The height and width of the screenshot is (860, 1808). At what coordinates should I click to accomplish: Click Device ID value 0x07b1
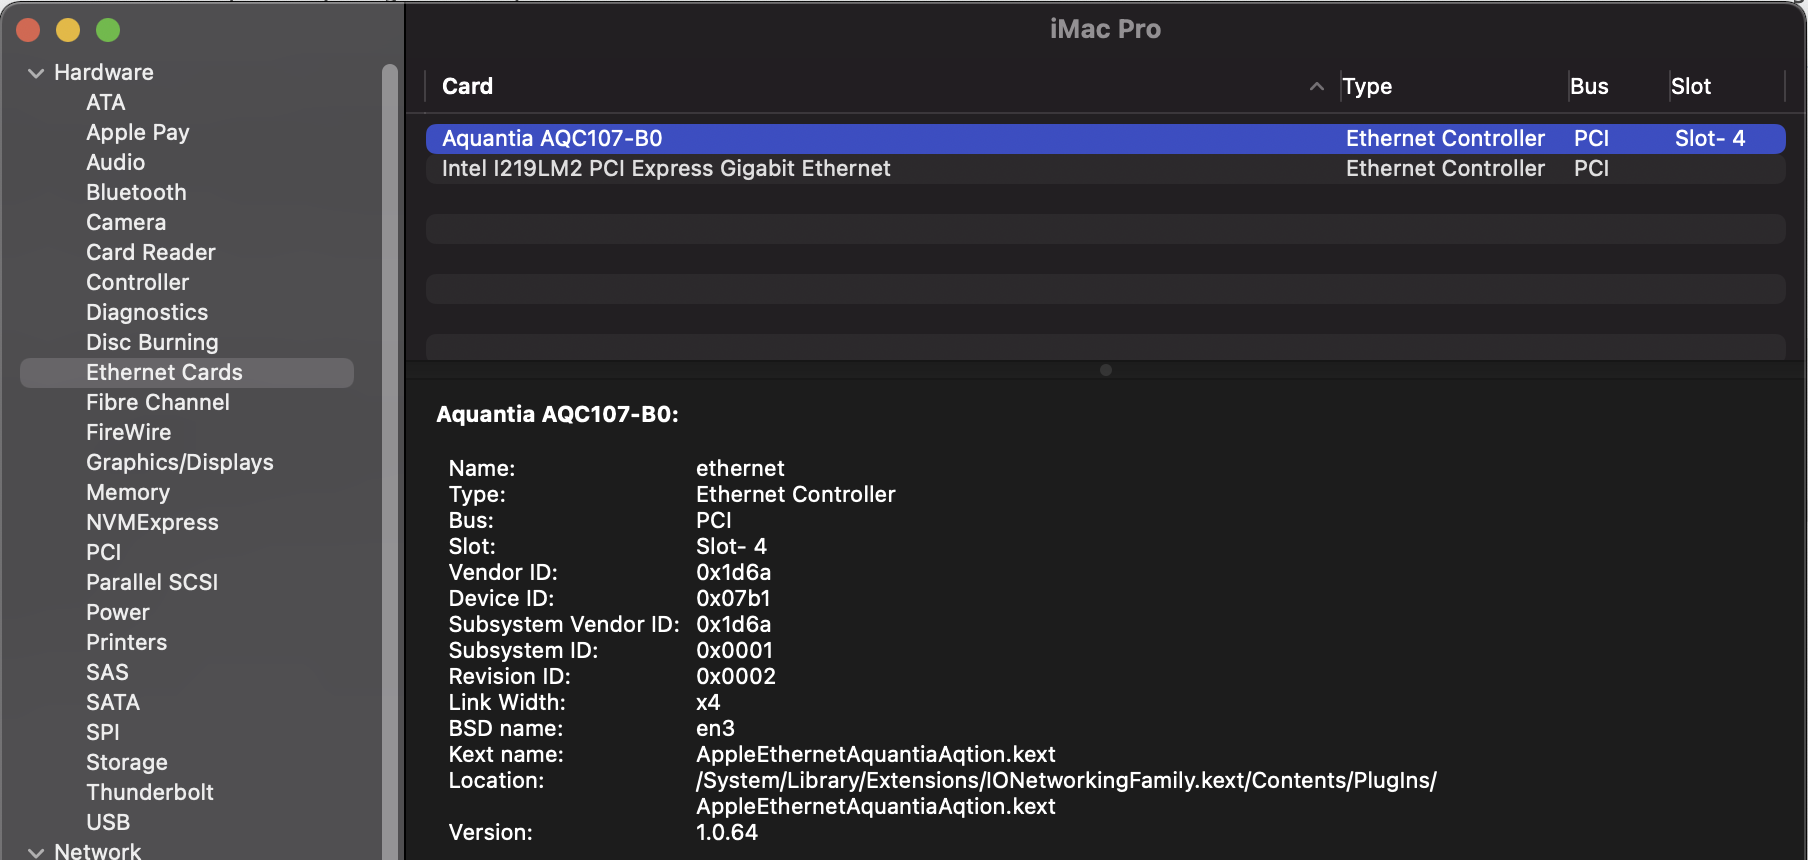point(733,599)
